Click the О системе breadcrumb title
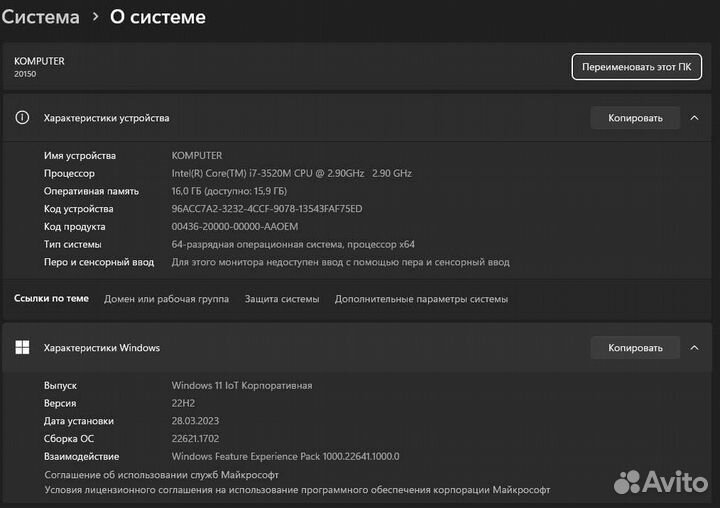The image size is (720, 508). pyautogui.click(x=158, y=17)
